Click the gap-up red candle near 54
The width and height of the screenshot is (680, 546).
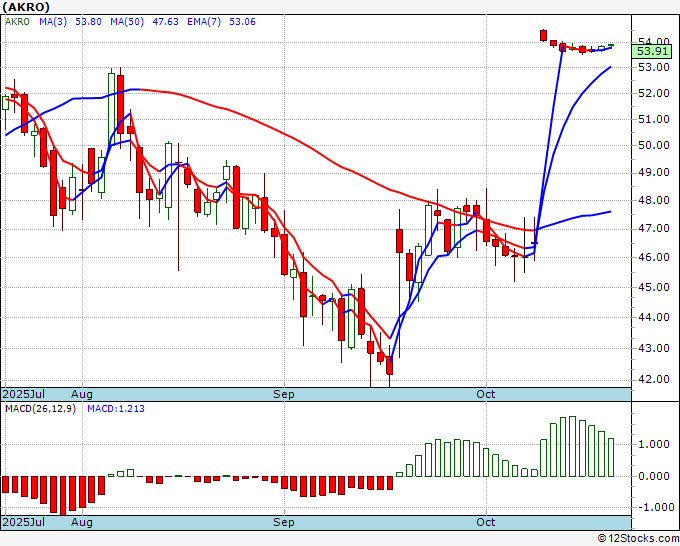pyautogui.click(x=543, y=35)
